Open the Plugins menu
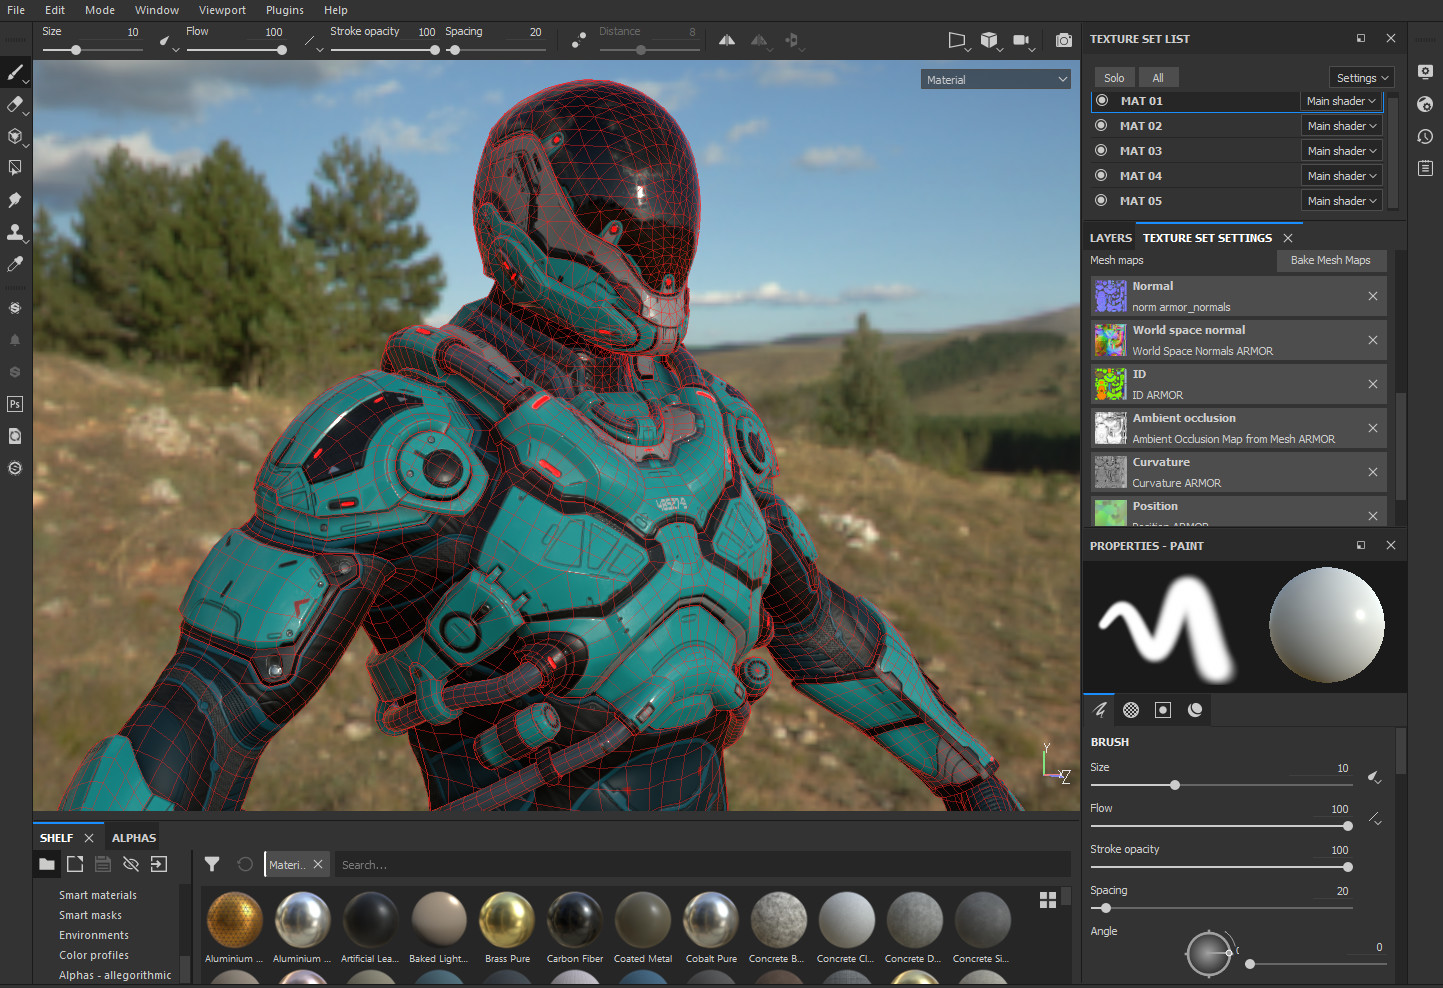This screenshot has height=988, width=1443. (x=285, y=10)
